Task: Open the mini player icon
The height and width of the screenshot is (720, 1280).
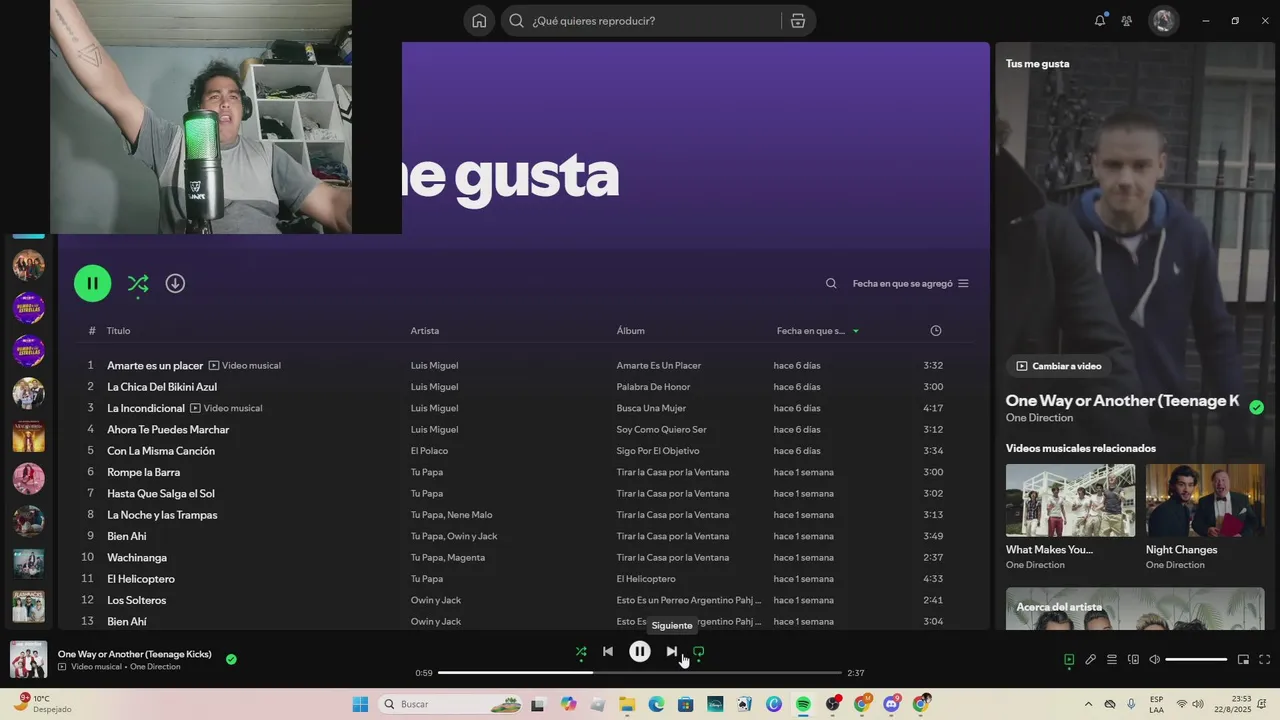Action: [1243, 660]
